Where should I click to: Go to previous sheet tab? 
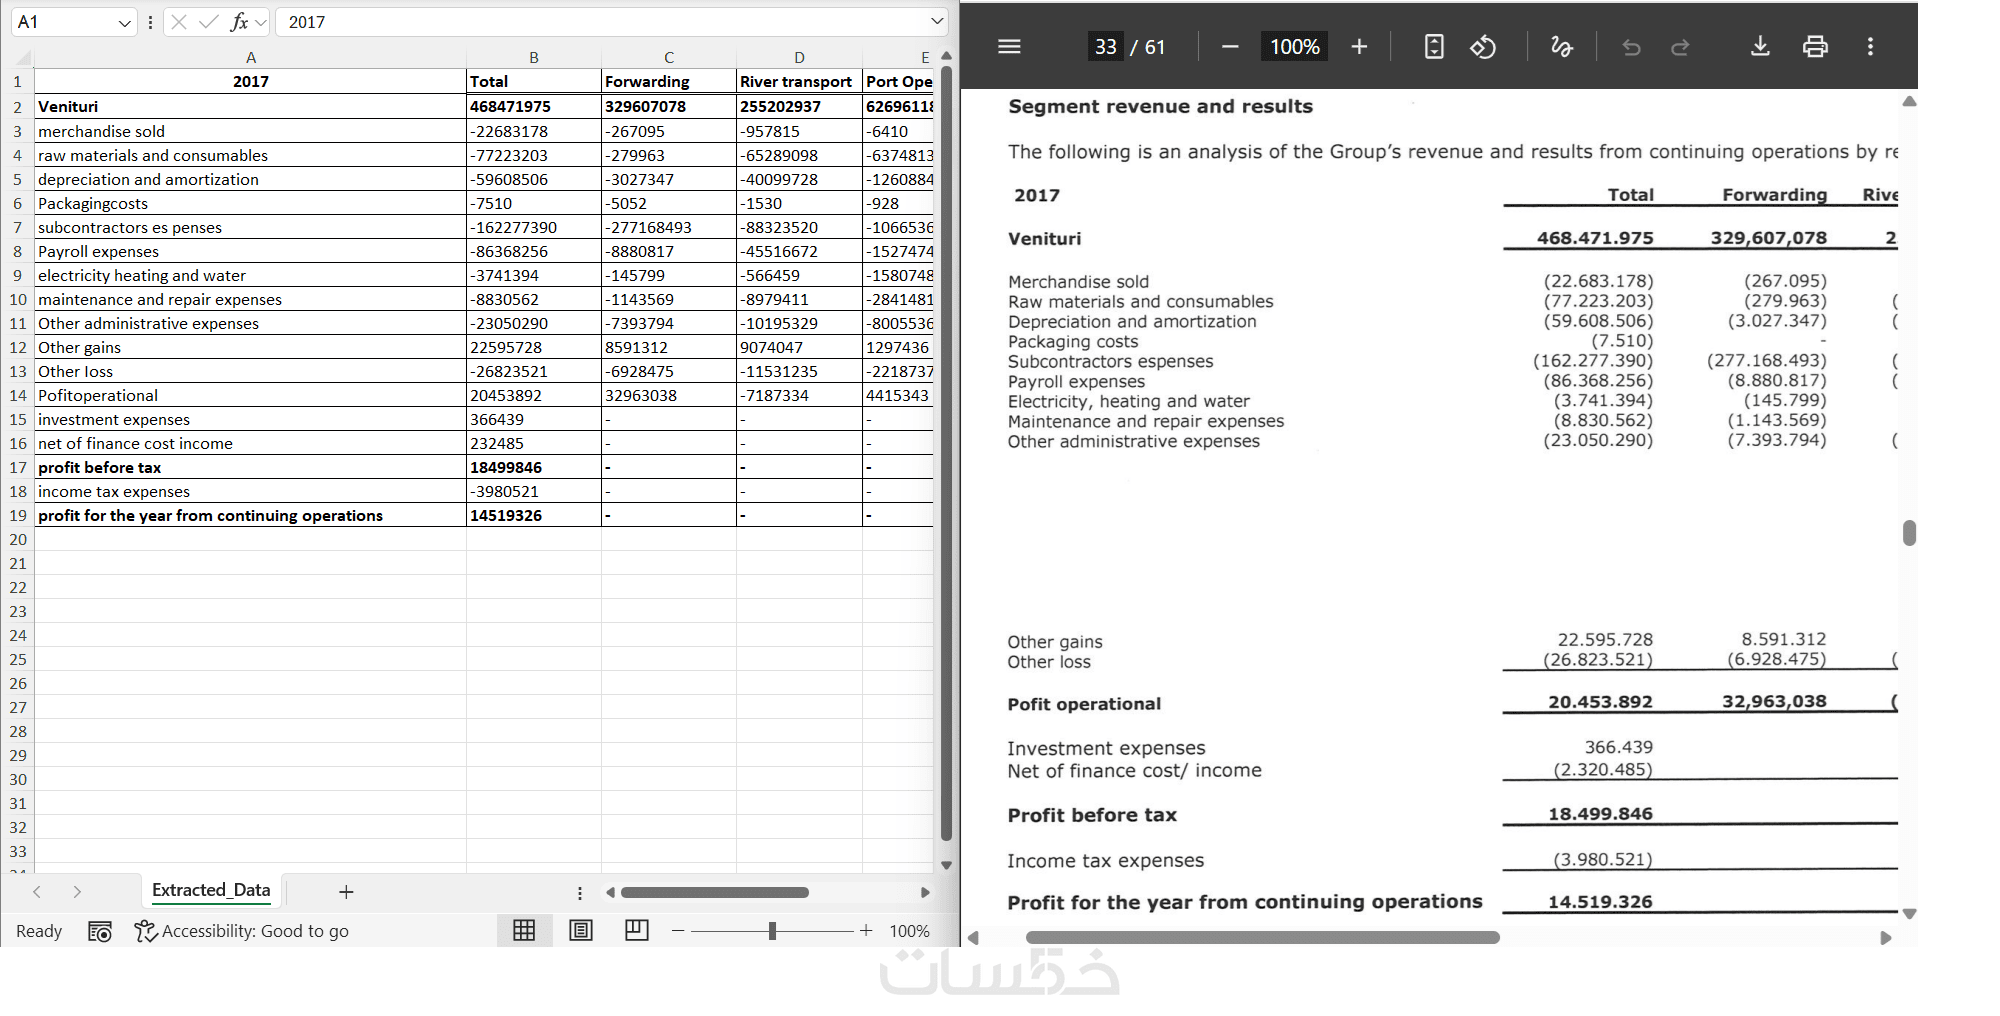coord(37,891)
